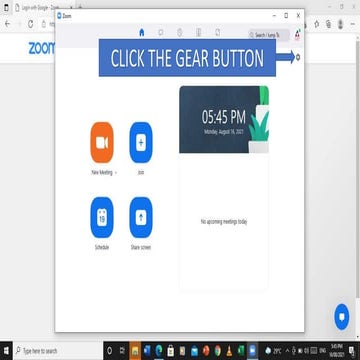360x360 pixels.
Task: Click the "New Meeting" label
Action: tap(102, 173)
